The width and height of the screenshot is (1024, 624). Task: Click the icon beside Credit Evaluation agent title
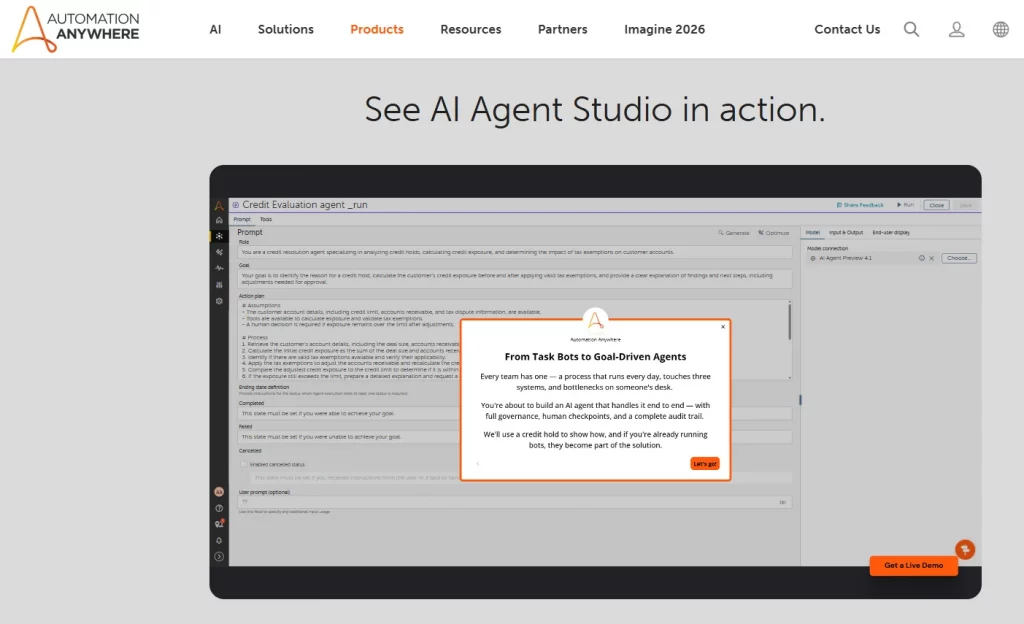tap(236, 205)
